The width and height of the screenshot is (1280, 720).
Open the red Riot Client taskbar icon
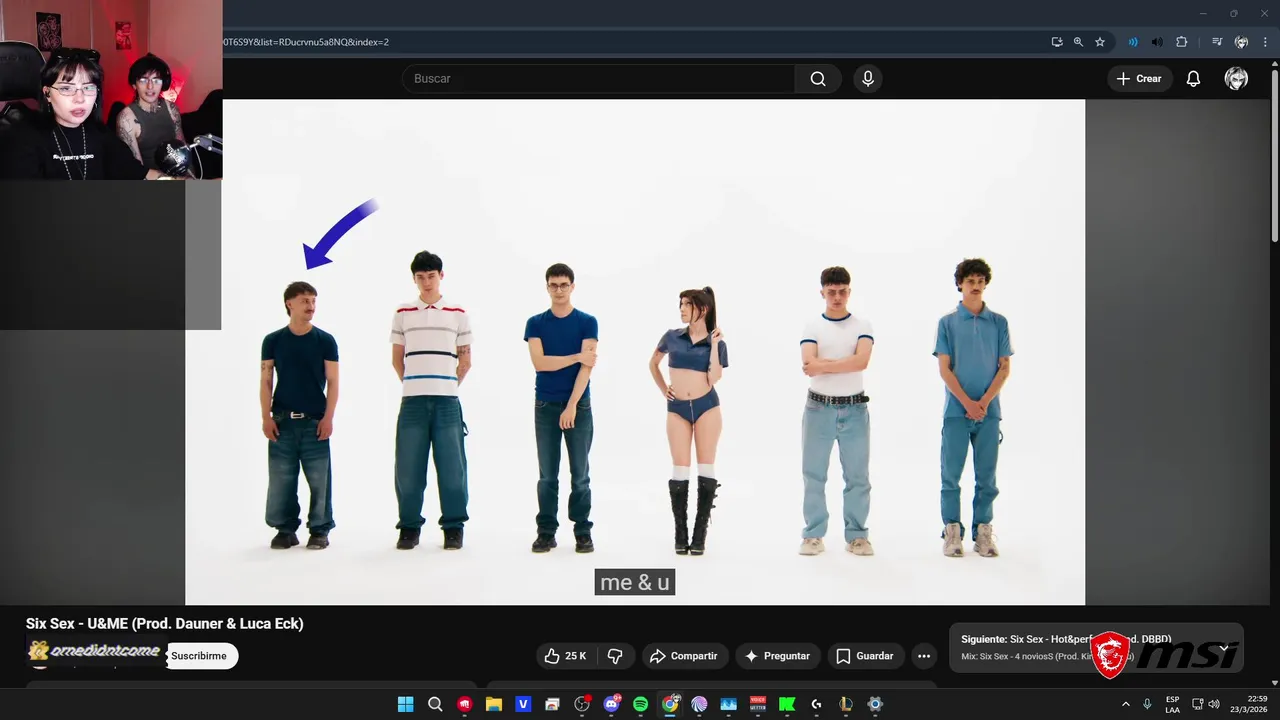tap(464, 704)
